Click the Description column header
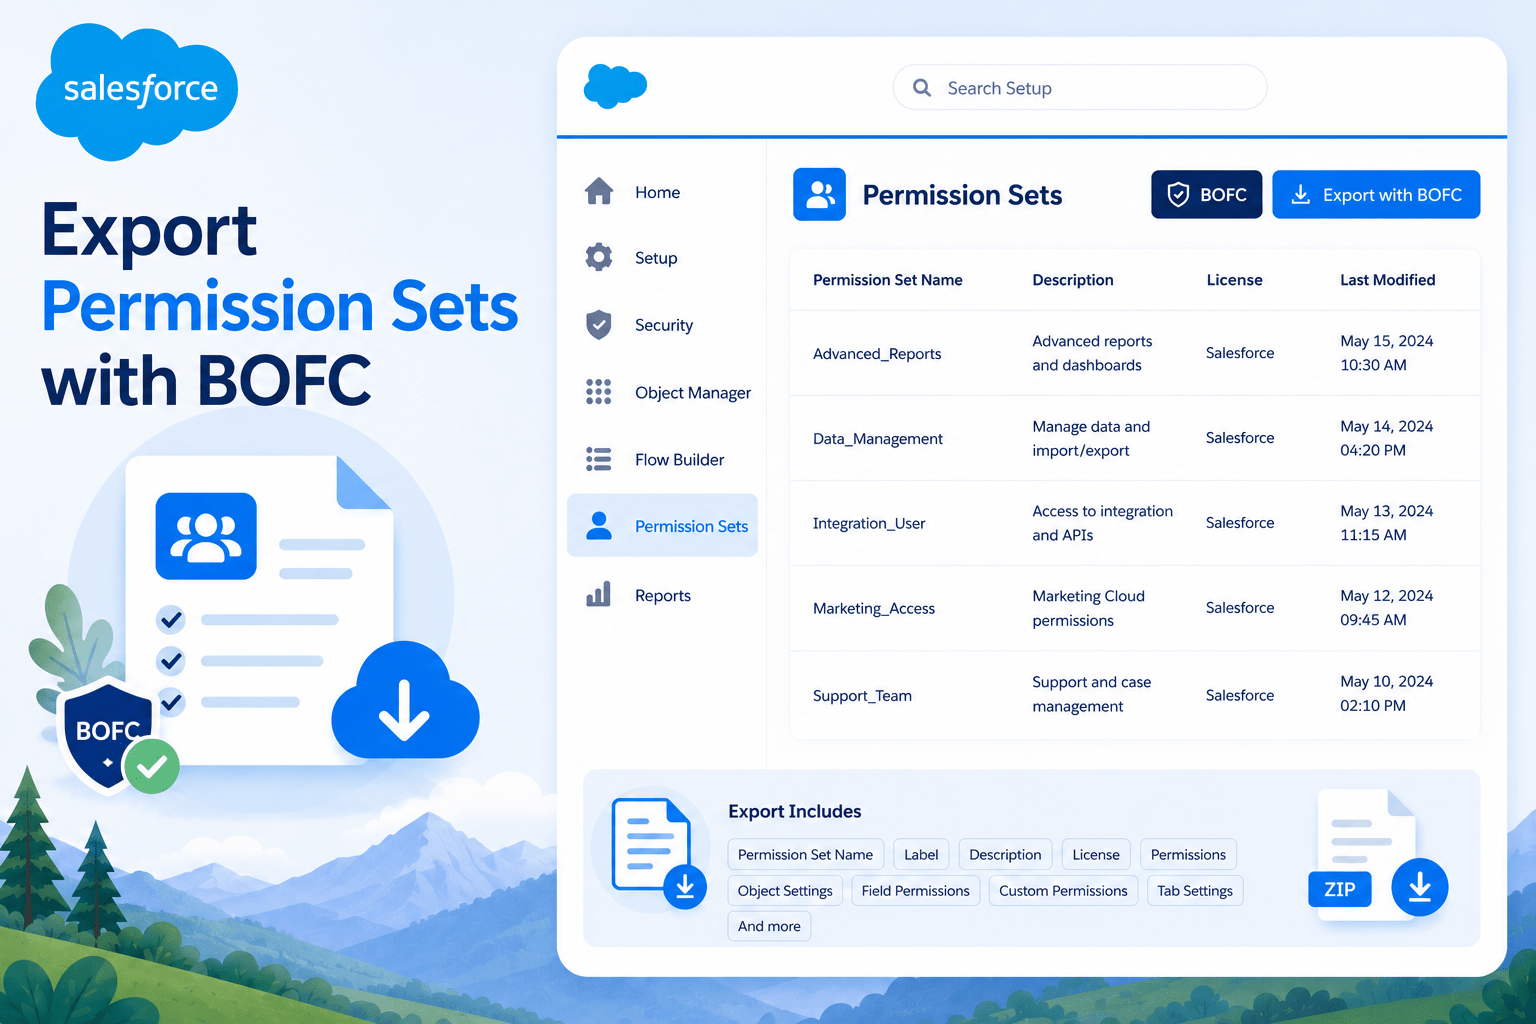 pyautogui.click(x=1072, y=280)
